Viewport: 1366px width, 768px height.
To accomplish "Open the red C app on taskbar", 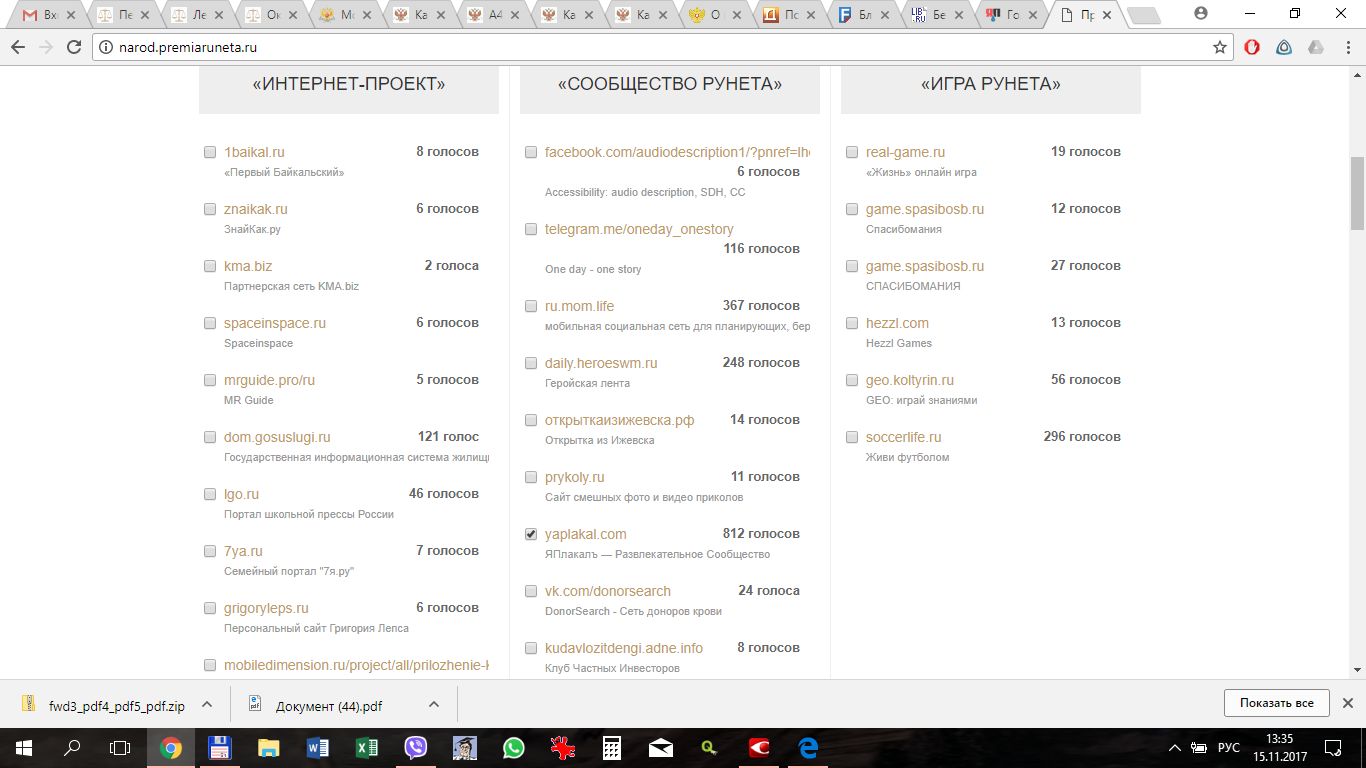I will [x=759, y=748].
